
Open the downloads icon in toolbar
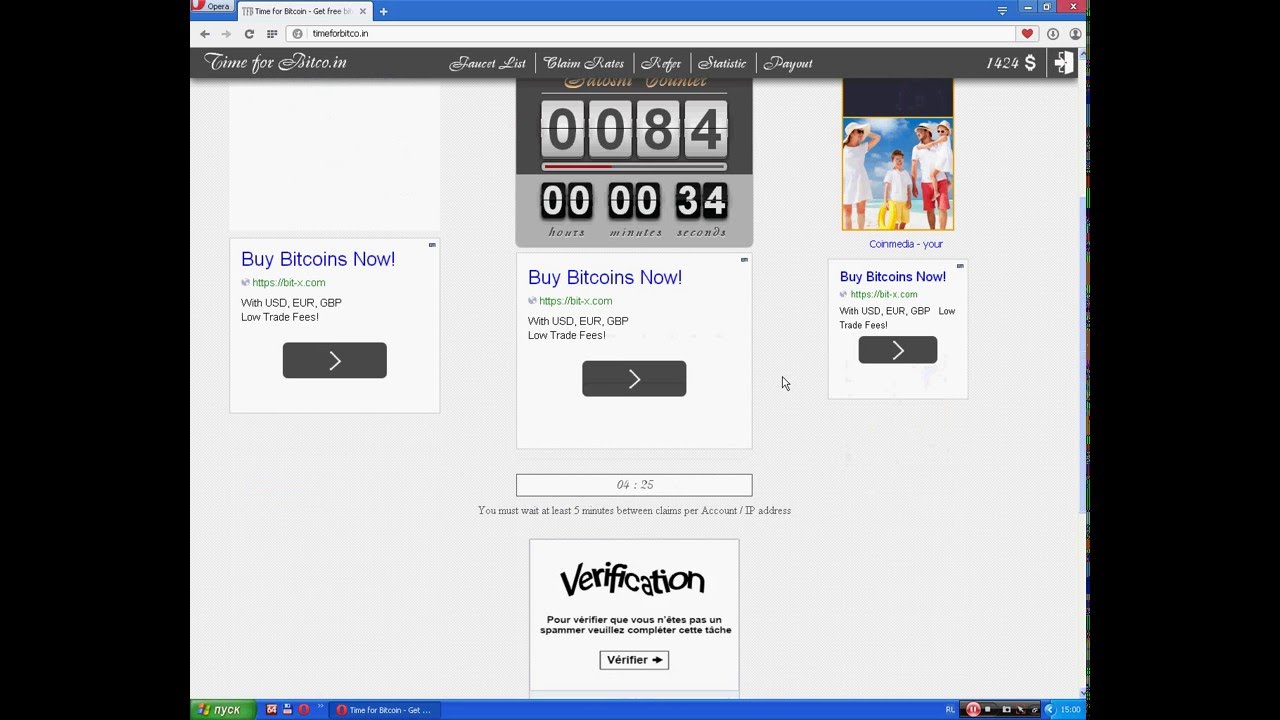coord(1053,33)
